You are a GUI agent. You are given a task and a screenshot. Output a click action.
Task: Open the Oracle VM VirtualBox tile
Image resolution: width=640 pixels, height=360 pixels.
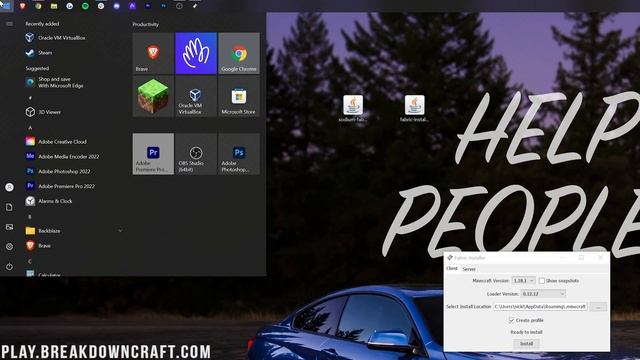click(196, 96)
